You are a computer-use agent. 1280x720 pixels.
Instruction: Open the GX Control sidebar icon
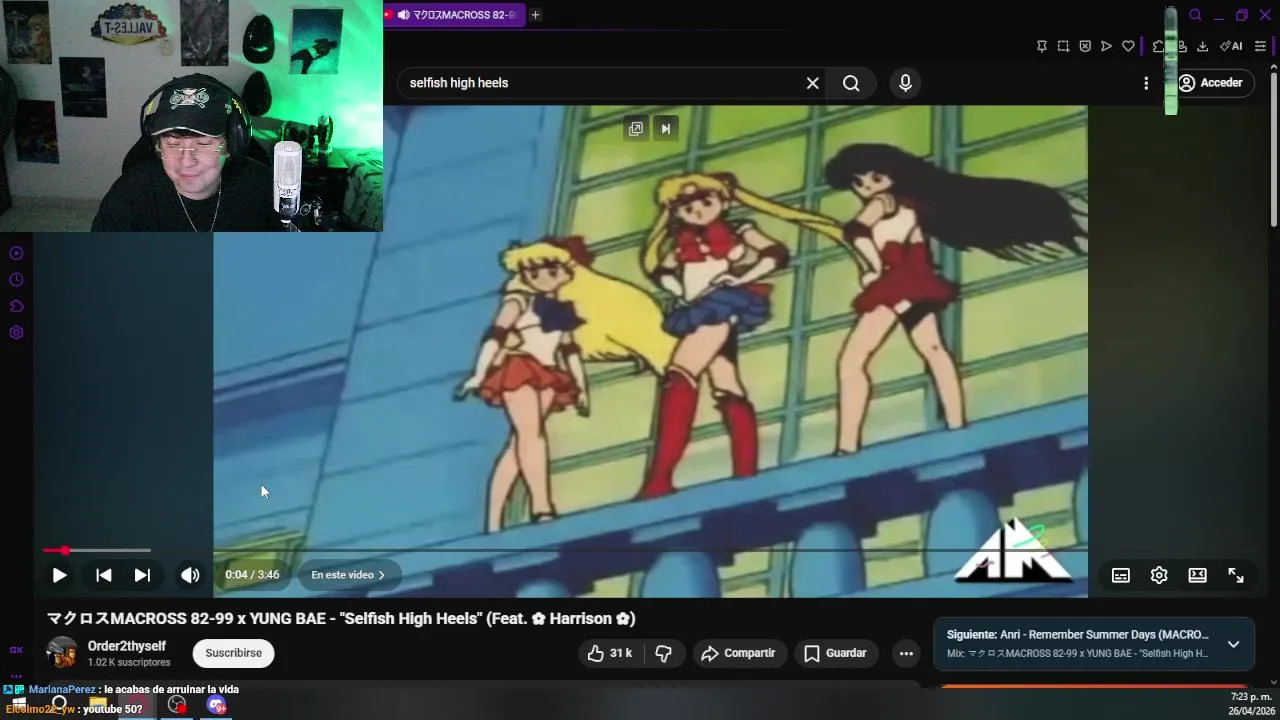point(16,650)
